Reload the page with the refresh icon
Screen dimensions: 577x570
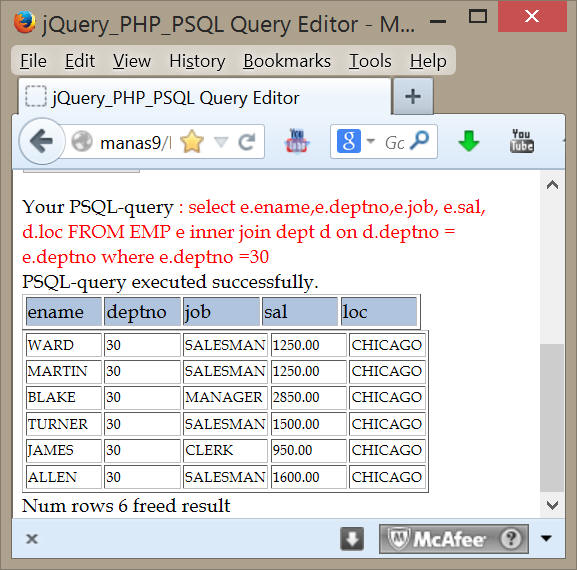click(247, 142)
